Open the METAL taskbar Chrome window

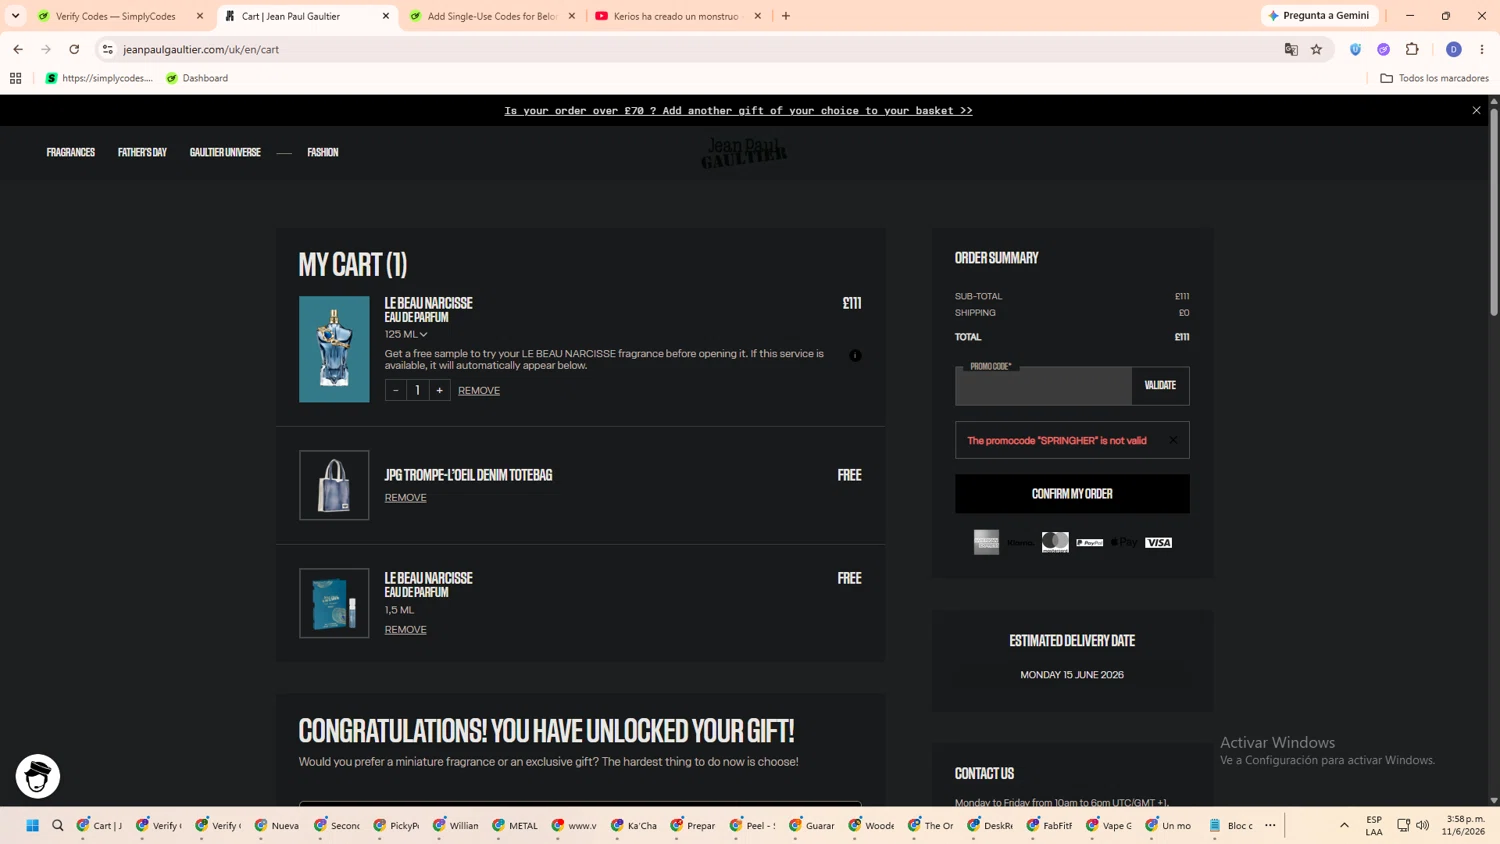click(x=516, y=825)
